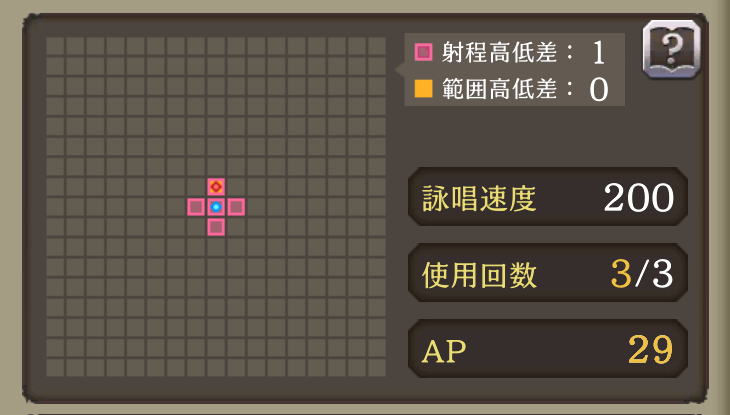Select the blue dot center grid cell
Image resolution: width=730 pixels, height=415 pixels.
pyautogui.click(x=216, y=207)
